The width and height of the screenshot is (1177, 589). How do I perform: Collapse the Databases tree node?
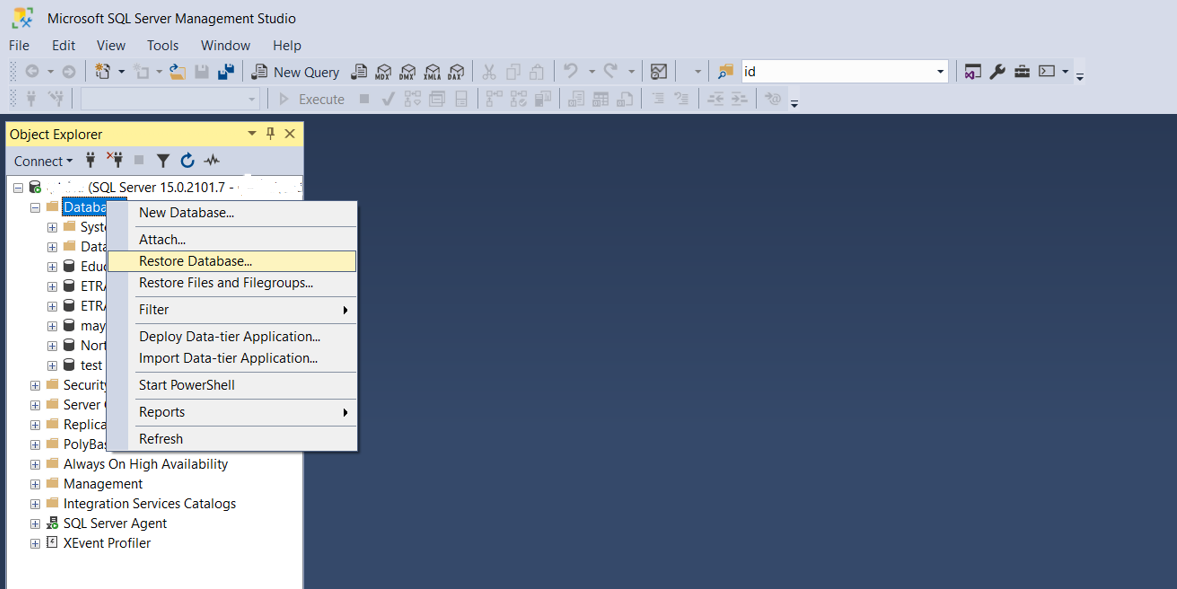(x=35, y=208)
